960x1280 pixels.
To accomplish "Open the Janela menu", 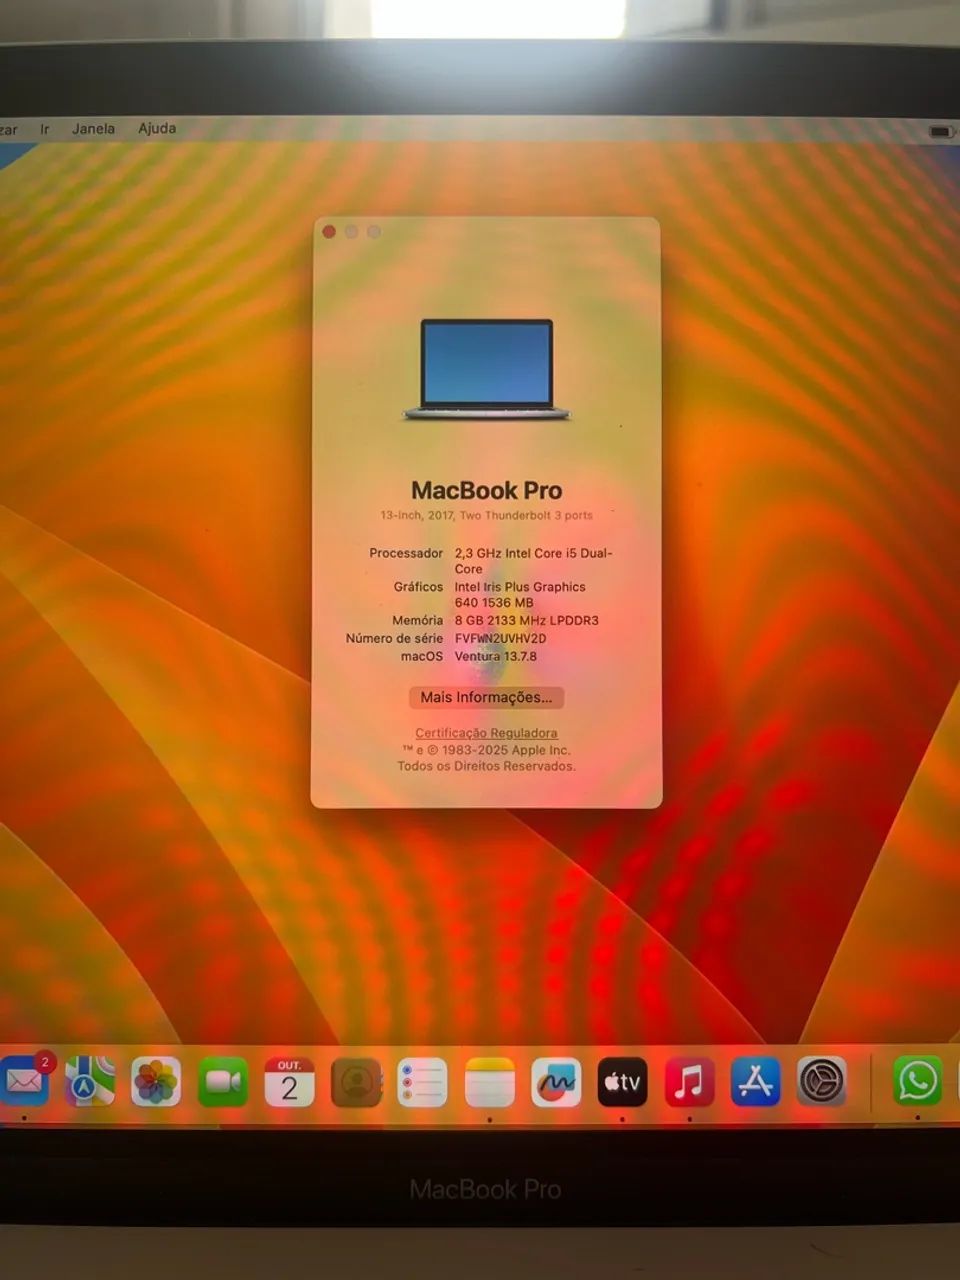I will [93, 129].
